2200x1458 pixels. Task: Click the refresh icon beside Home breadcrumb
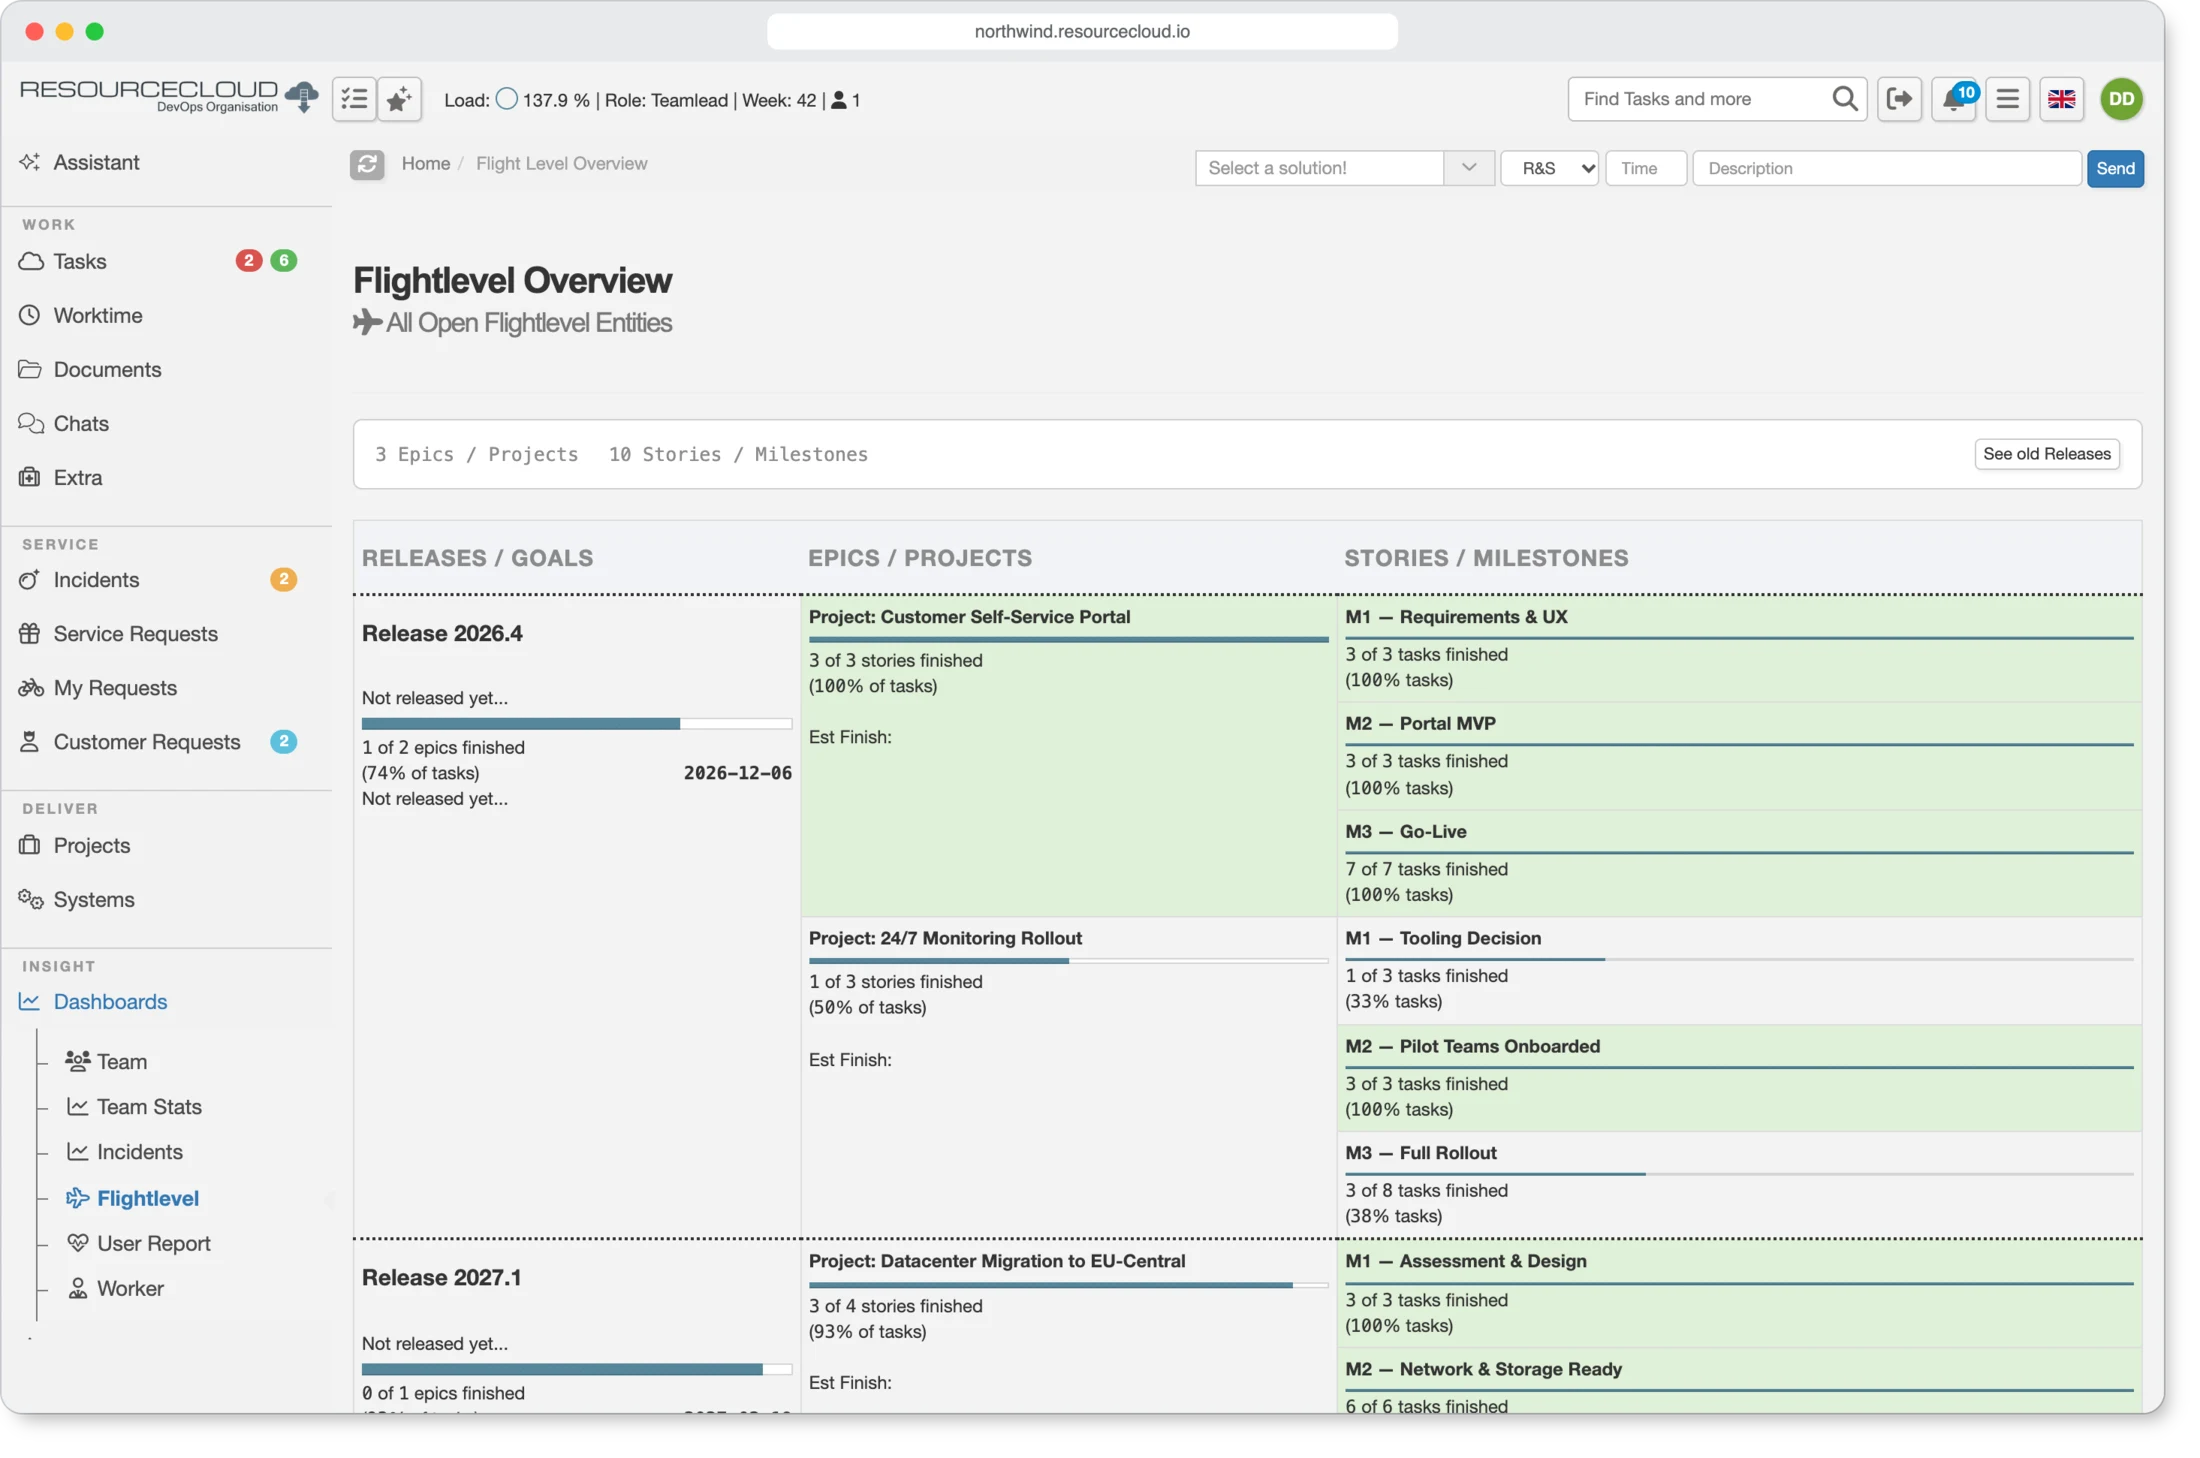coord(367,164)
